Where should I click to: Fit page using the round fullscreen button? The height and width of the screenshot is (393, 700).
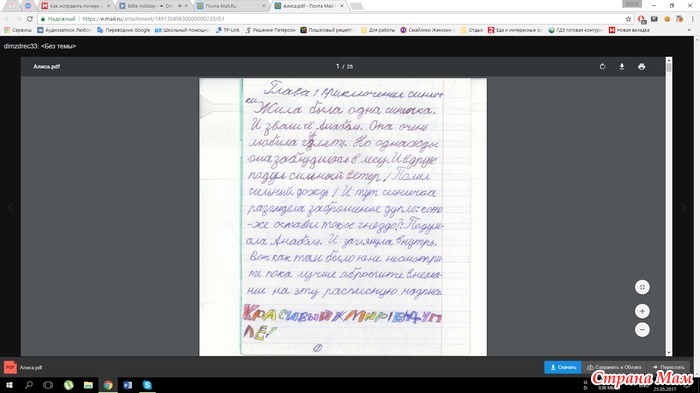coord(642,287)
